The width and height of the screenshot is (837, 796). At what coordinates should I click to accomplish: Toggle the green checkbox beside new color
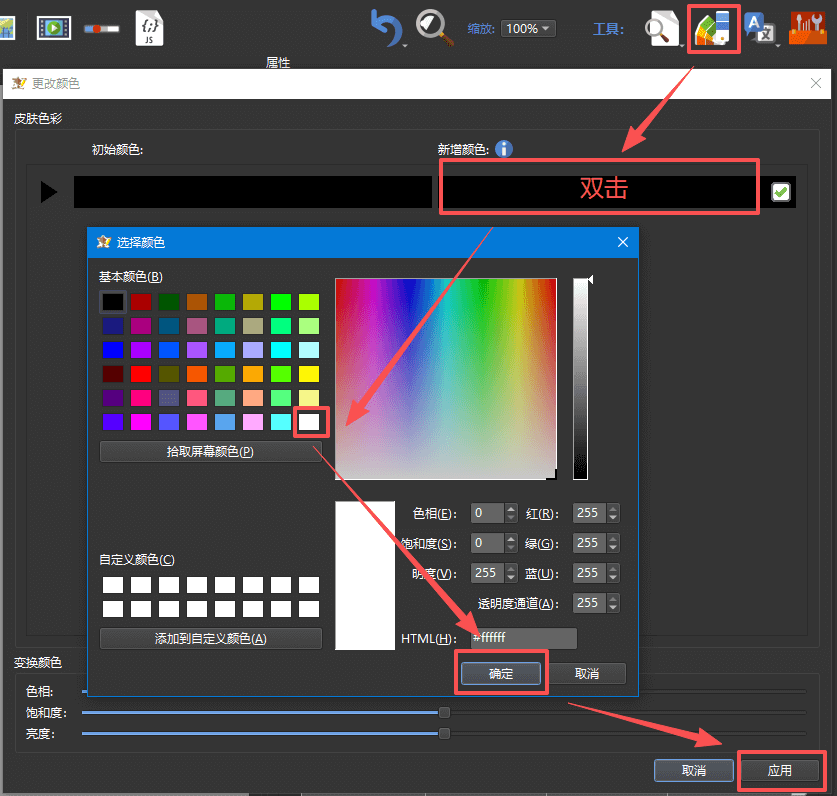(781, 192)
